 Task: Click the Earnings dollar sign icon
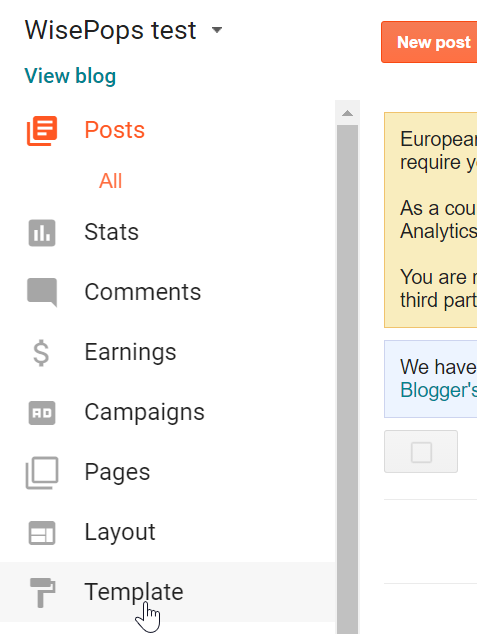[41, 353]
